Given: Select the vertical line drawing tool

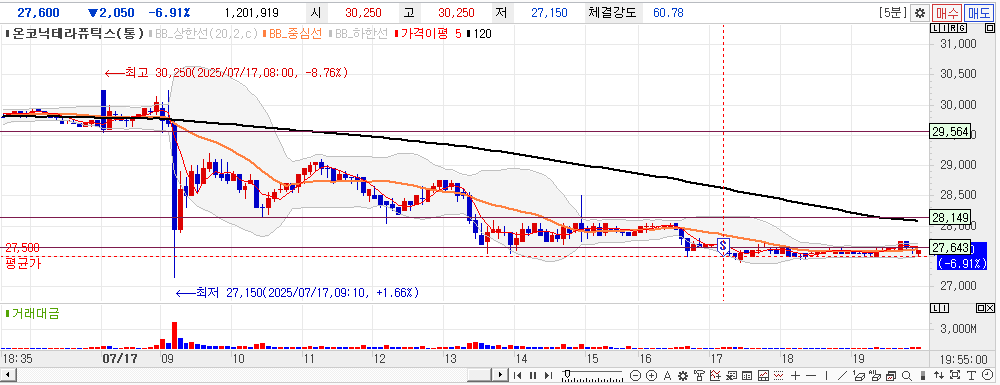Looking at the screenshot, I should pyautogui.click(x=827, y=375).
